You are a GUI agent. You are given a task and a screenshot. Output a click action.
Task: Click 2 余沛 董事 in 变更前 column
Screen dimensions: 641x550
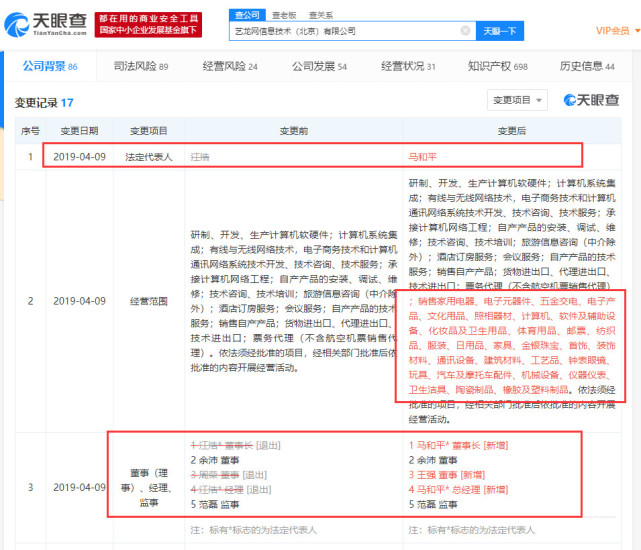[215, 460]
